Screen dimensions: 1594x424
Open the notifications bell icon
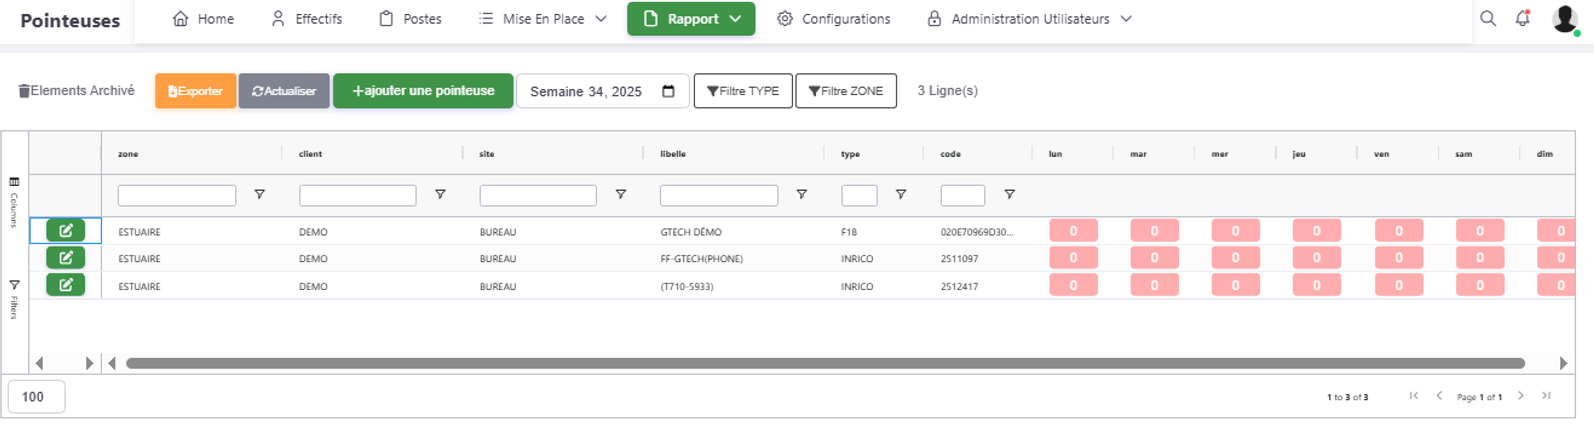point(1523,19)
